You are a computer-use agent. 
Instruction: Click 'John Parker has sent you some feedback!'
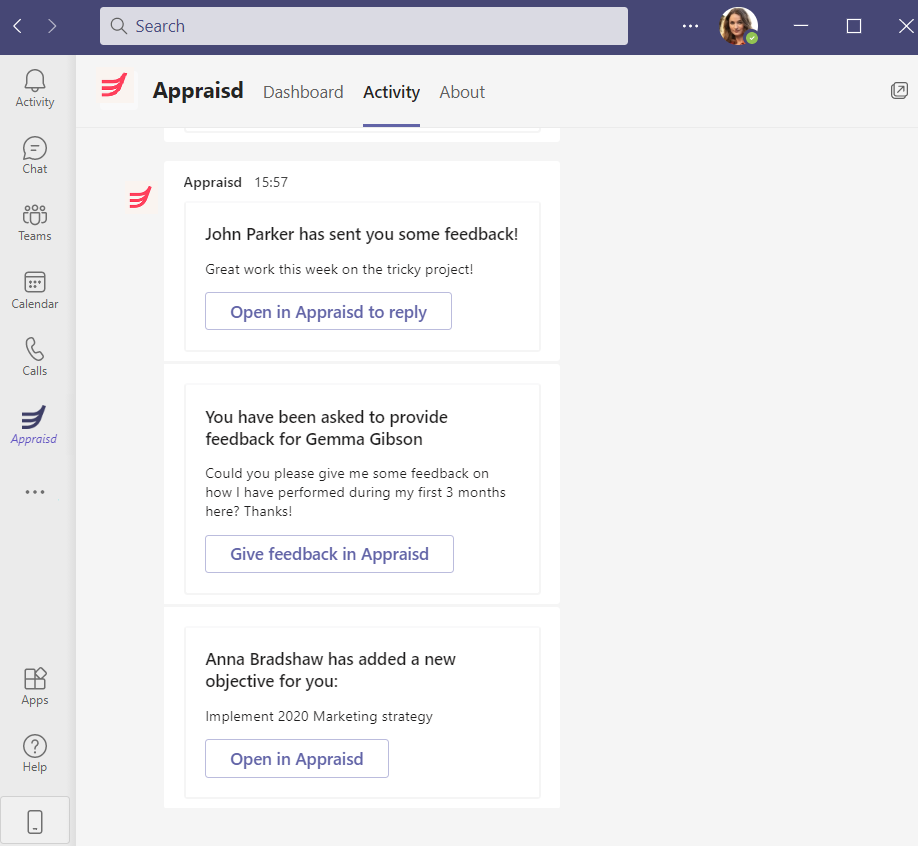(x=361, y=234)
